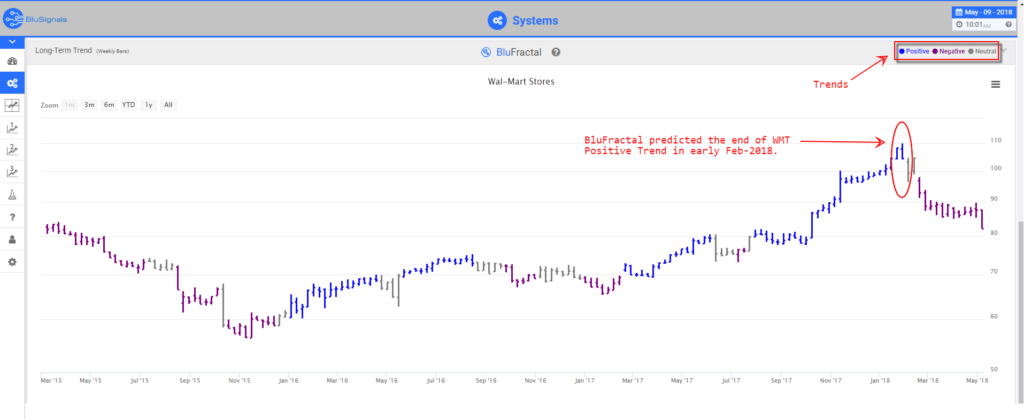Click the BluSignals logo
Viewport: 1024px width, 419px height.
34,19
